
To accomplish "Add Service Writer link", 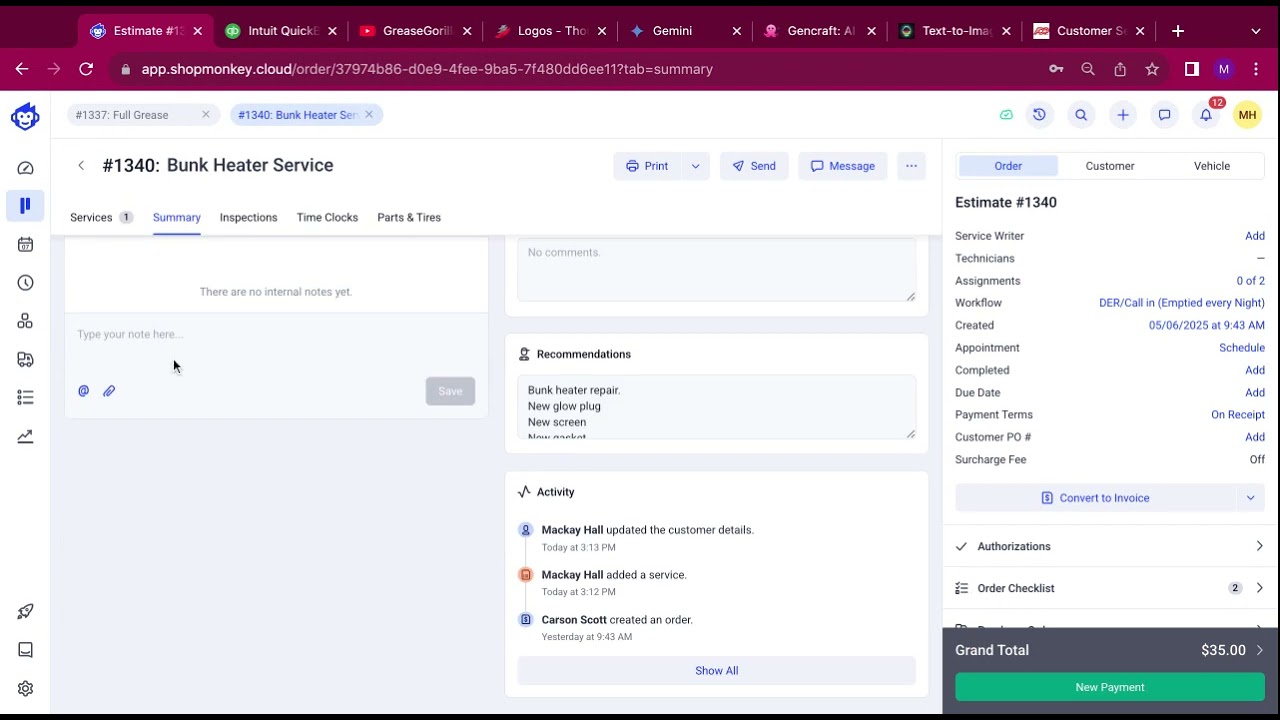I will [x=1255, y=236].
